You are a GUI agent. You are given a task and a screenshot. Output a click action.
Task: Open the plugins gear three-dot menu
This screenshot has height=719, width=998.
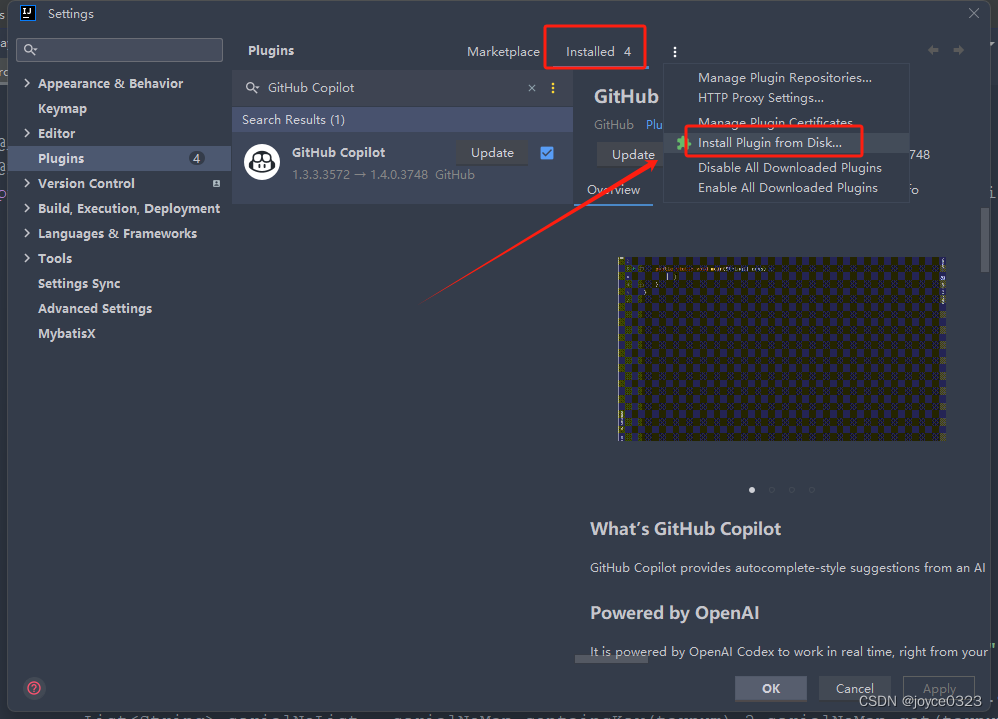point(675,52)
